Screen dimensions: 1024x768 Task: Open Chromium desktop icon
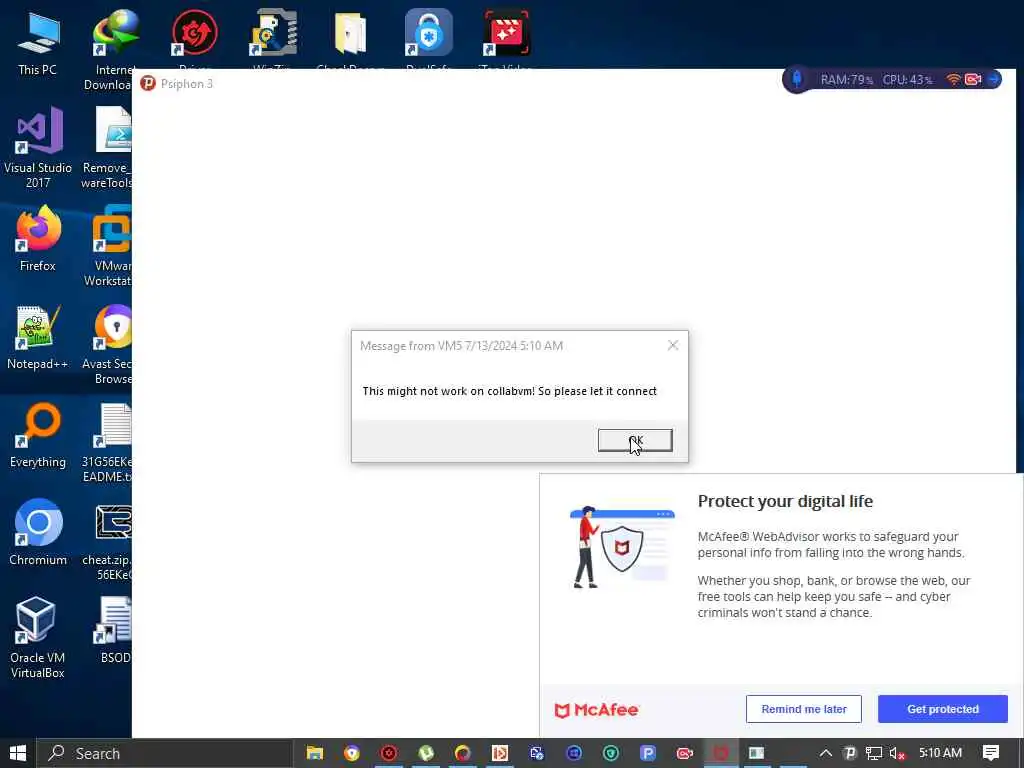[37, 533]
